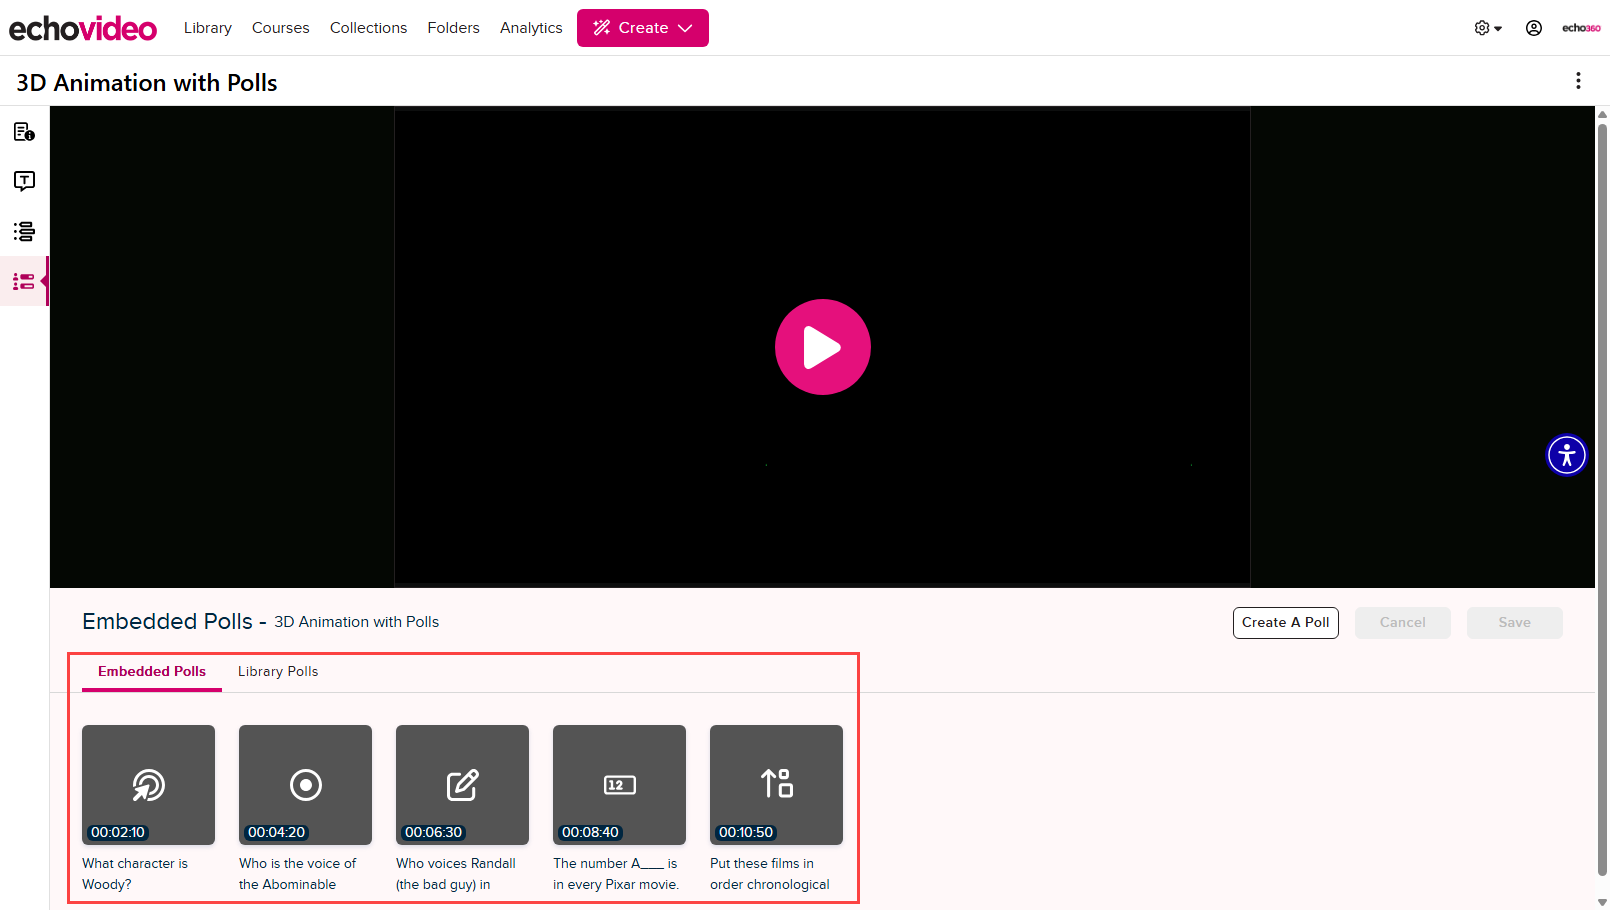1610x910 pixels.
Task: Open the transcript sidebar icon
Action: pyautogui.click(x=24, y=181)
